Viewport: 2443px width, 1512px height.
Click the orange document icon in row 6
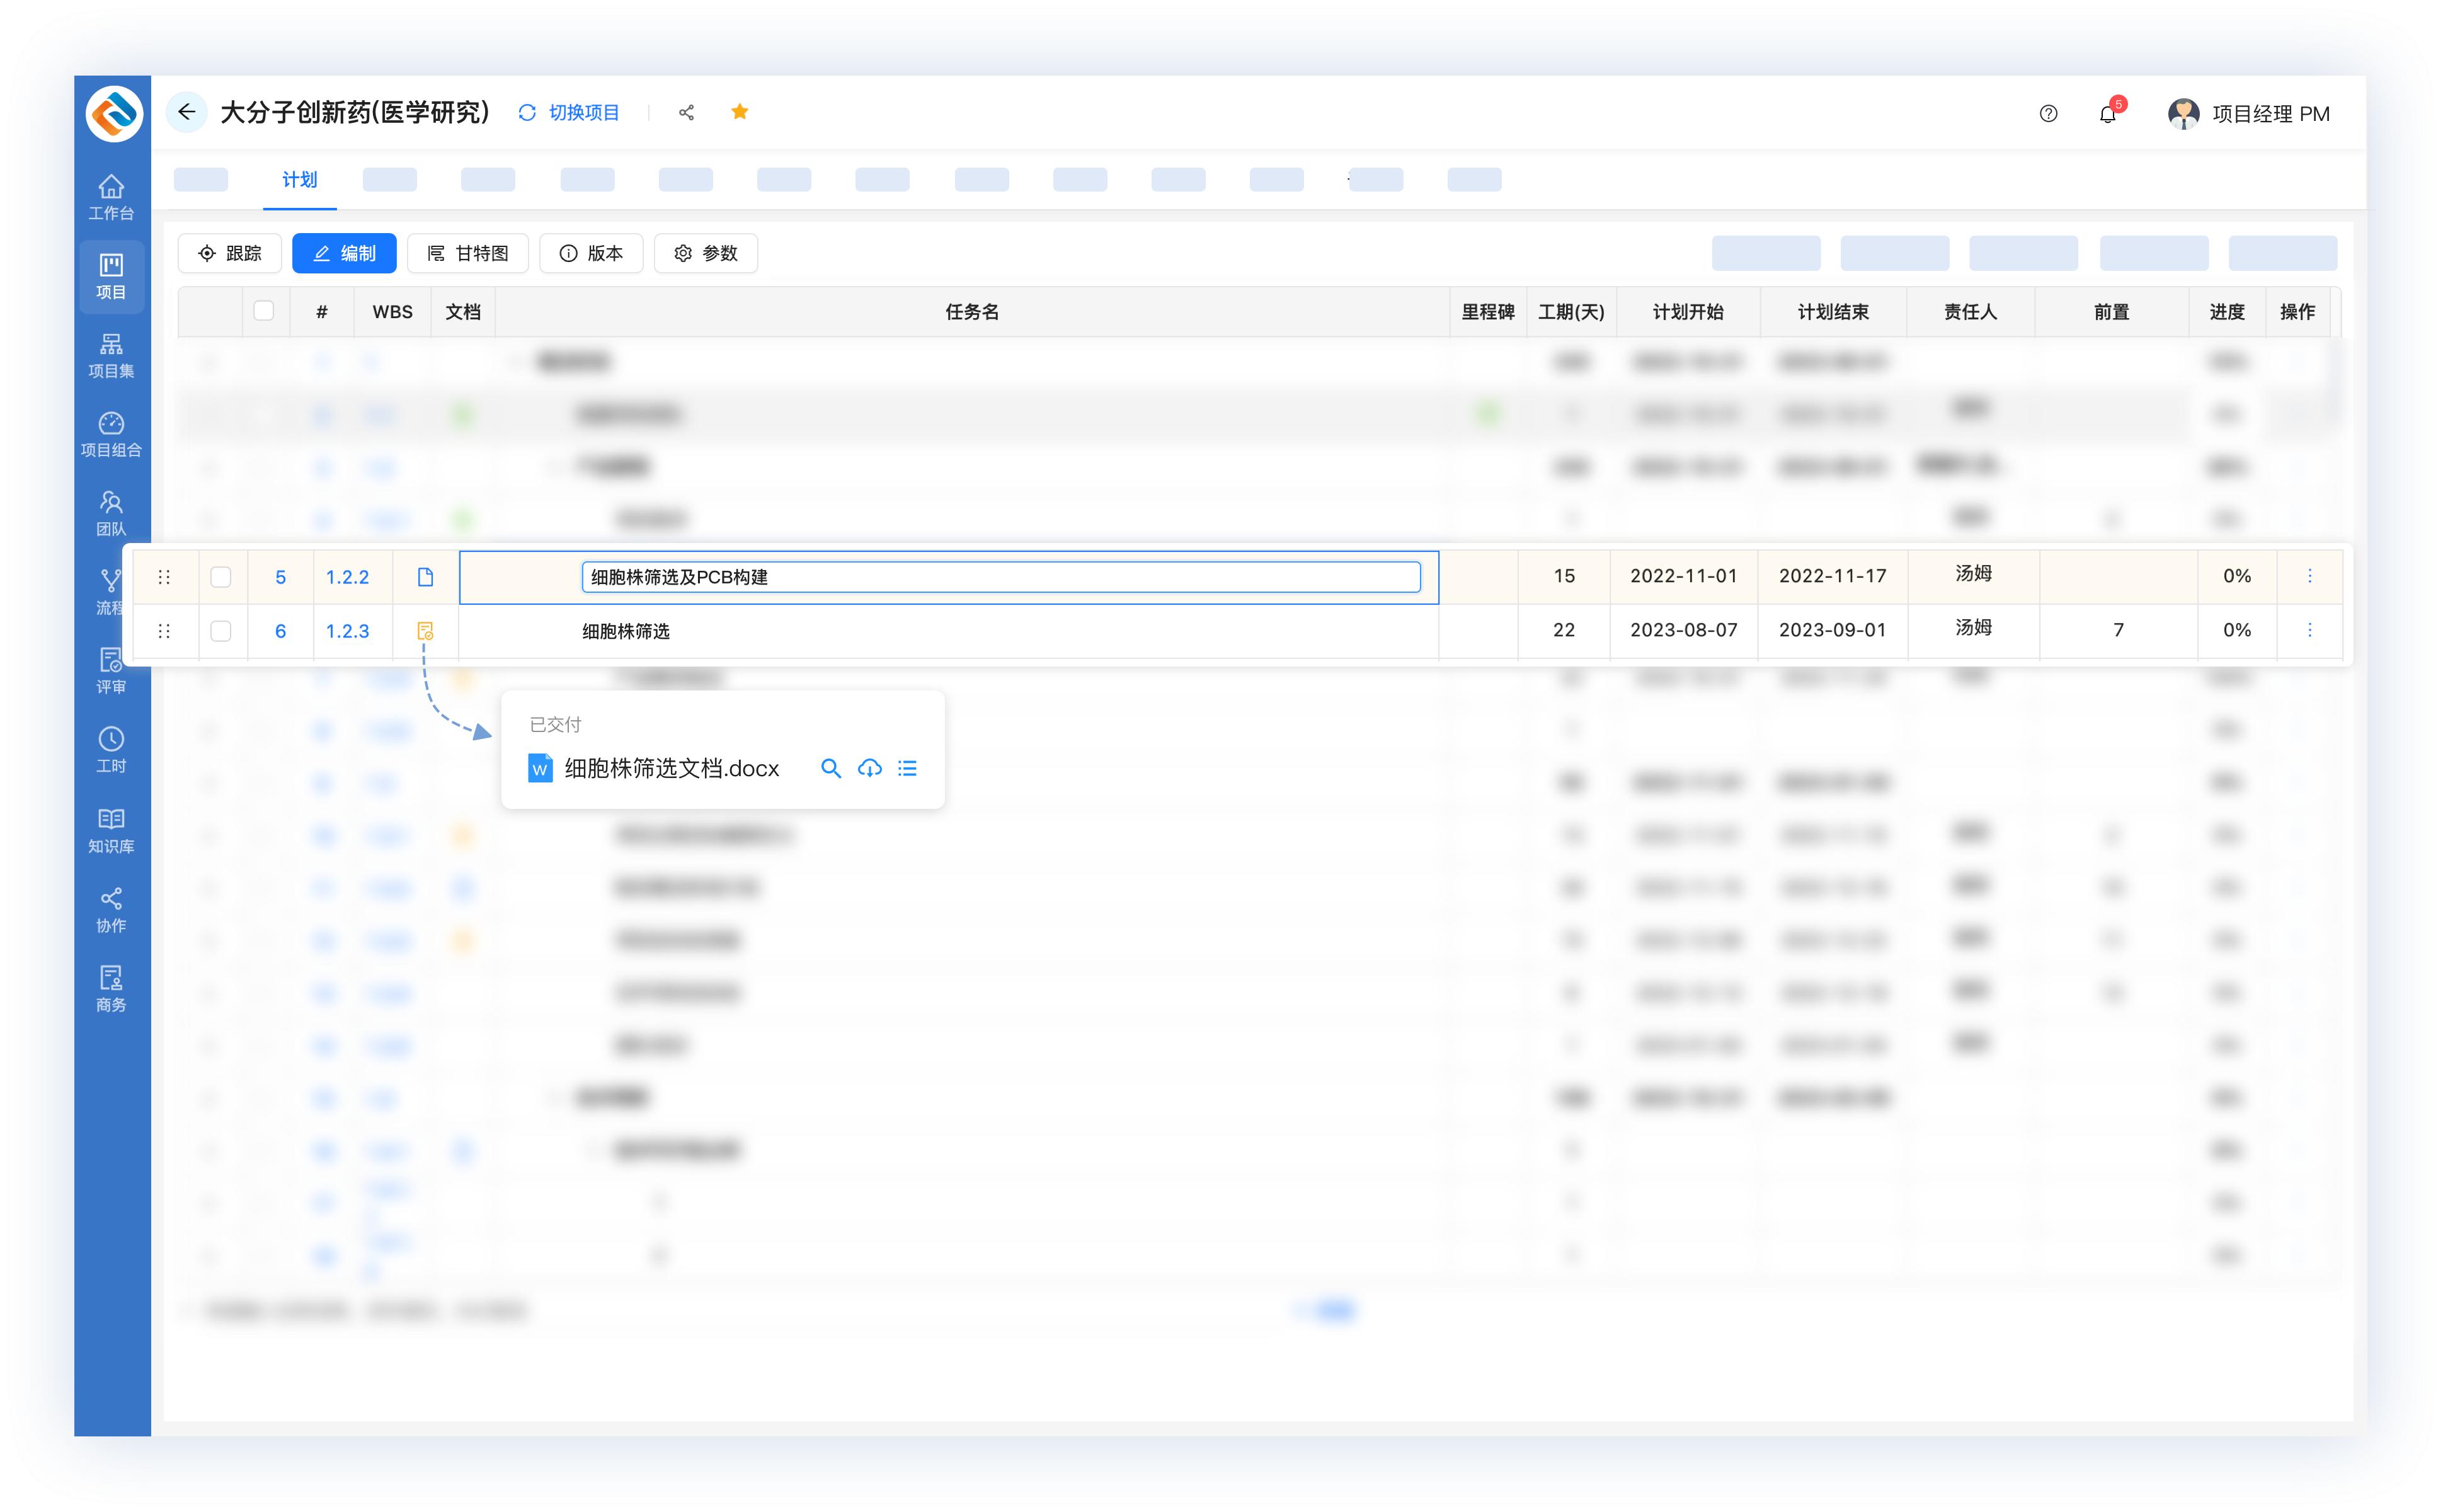tap(425, 631)
